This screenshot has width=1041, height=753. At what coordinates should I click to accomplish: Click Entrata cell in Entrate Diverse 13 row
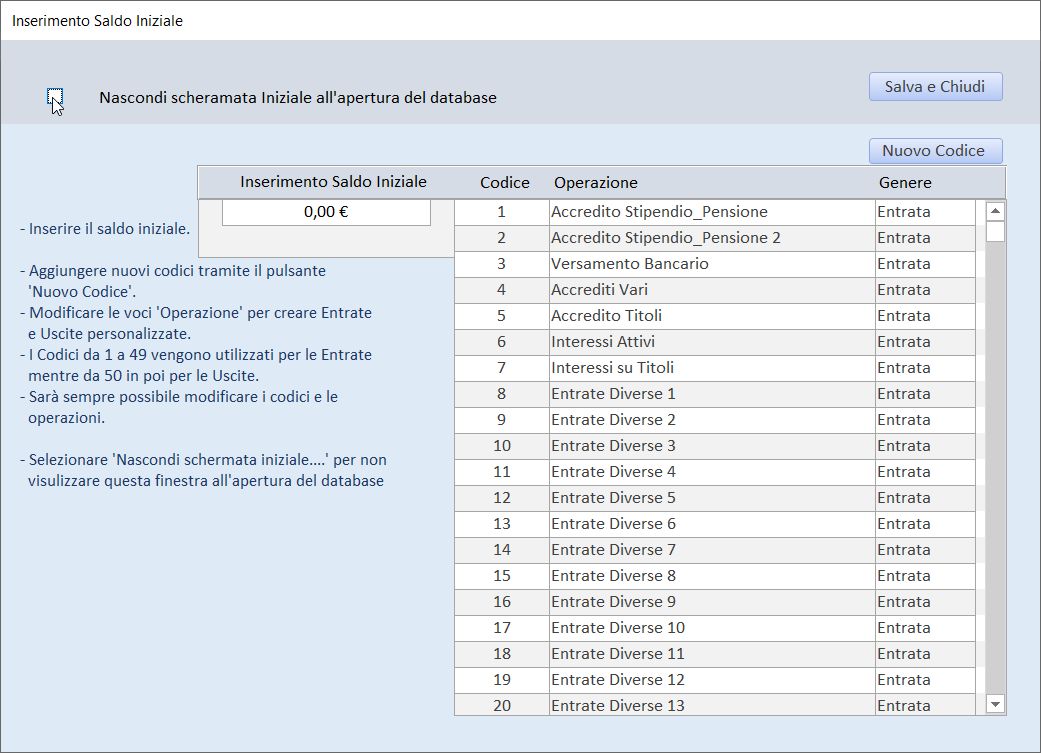[x=925, y=705]
